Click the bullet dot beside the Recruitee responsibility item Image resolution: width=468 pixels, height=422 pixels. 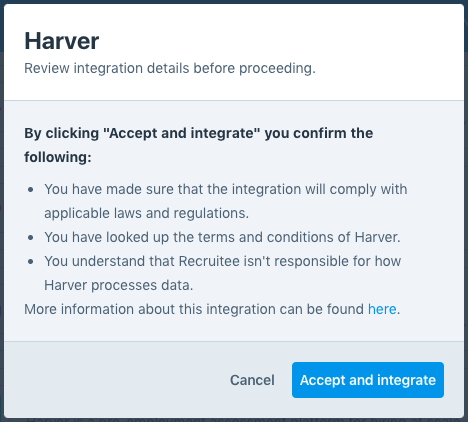tap(31, 262)
